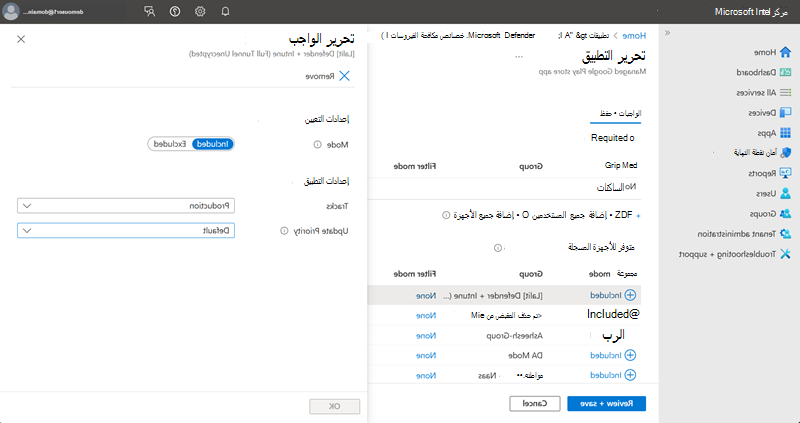The width and height of the screenshot is (800, 423).
Task: Open the Tracks dropdown showing Production
Action: [126, 206]
